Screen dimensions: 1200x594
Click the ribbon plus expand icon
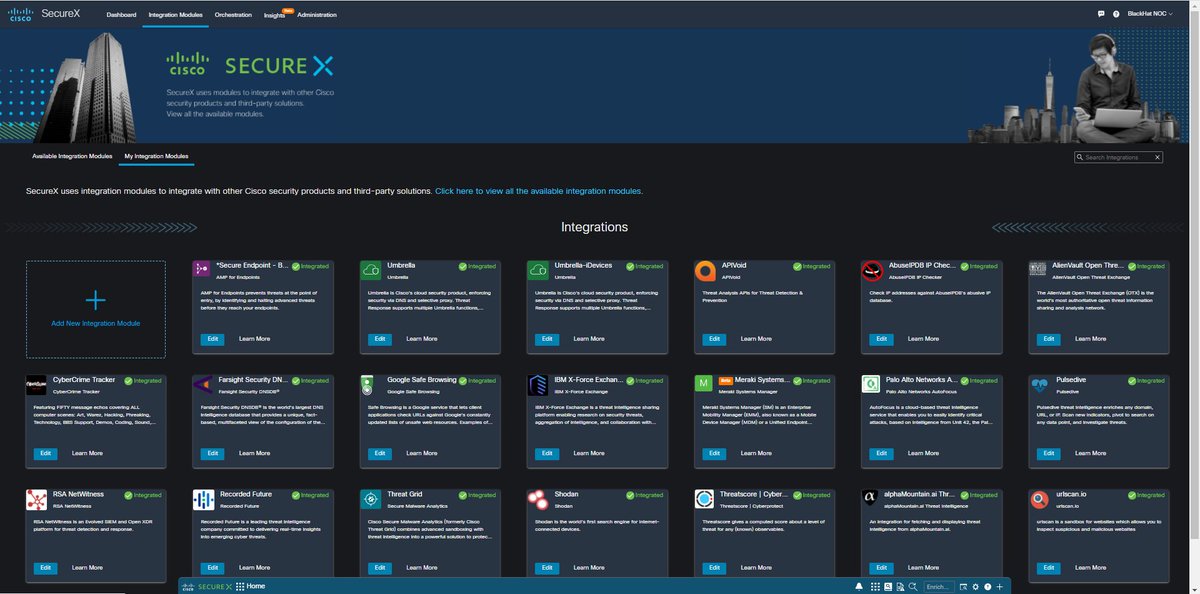point(1000,586)
